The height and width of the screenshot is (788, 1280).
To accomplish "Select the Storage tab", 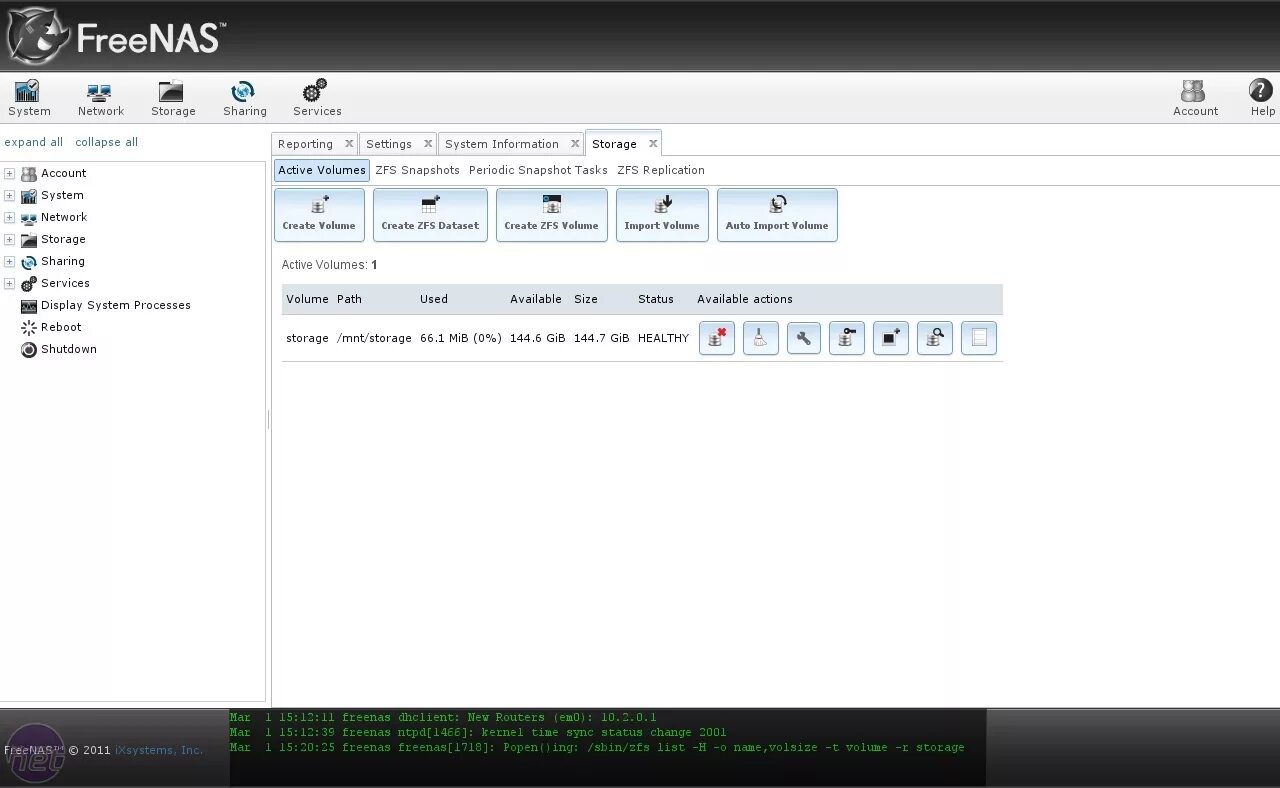I will coord(614,144).
